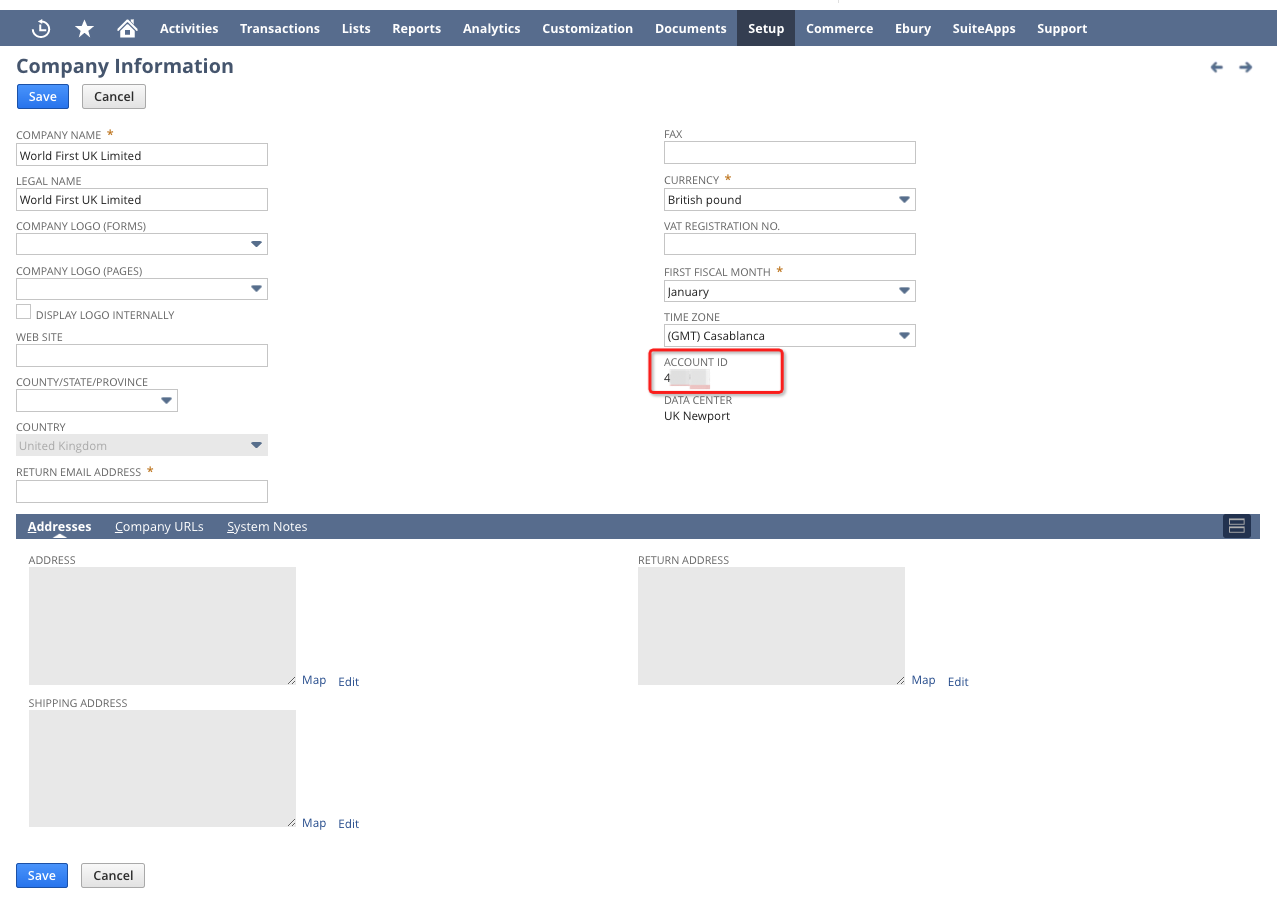
Task: Click the top Save button
Action: click(42, 96)
